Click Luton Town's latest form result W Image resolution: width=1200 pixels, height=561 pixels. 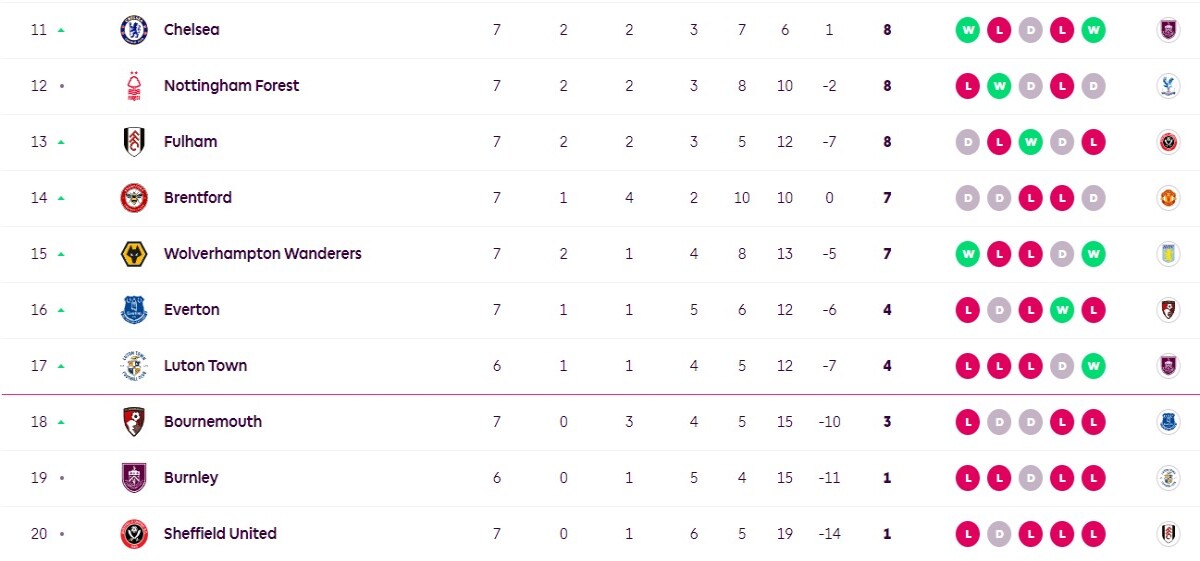tap(1094, 366)
